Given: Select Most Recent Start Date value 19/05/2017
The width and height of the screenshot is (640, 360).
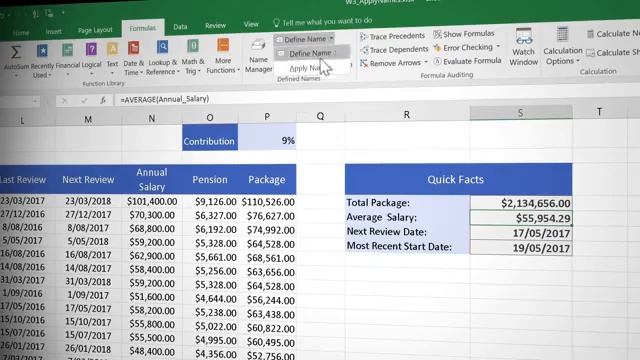Looking at the screenshot, I should click(521, 248).
